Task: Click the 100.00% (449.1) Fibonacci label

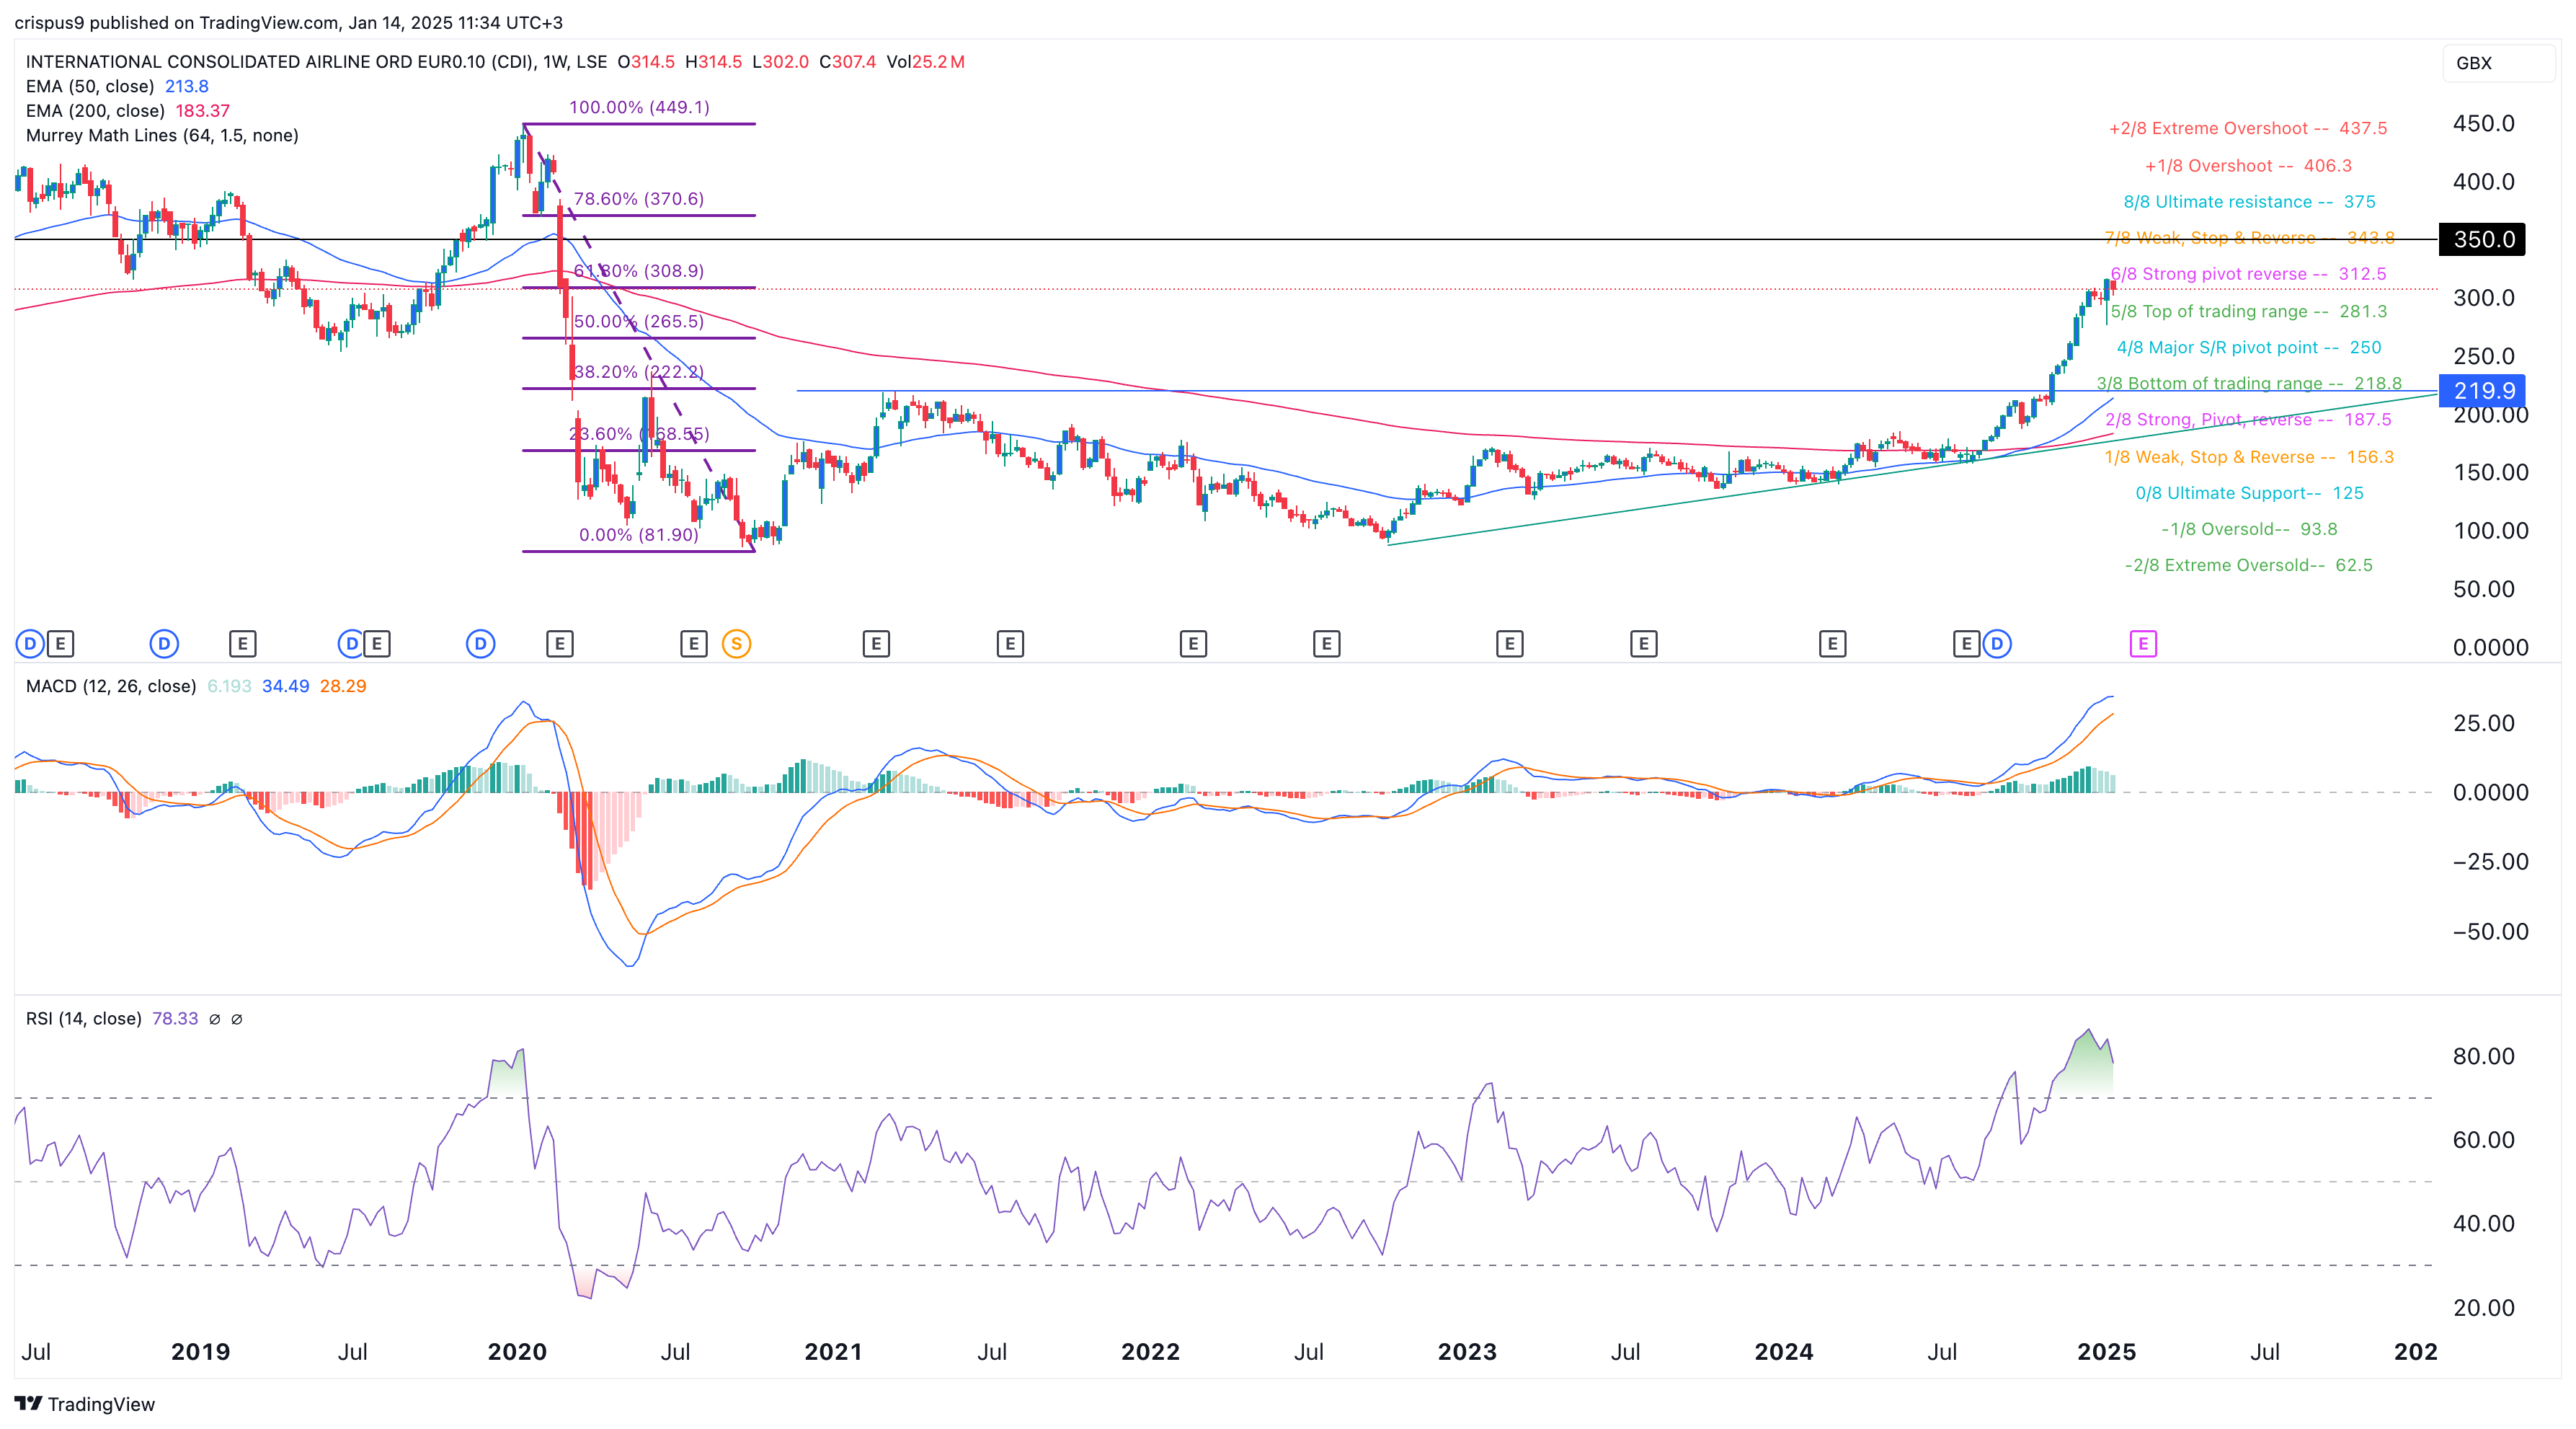Action: tap(639, 107)
